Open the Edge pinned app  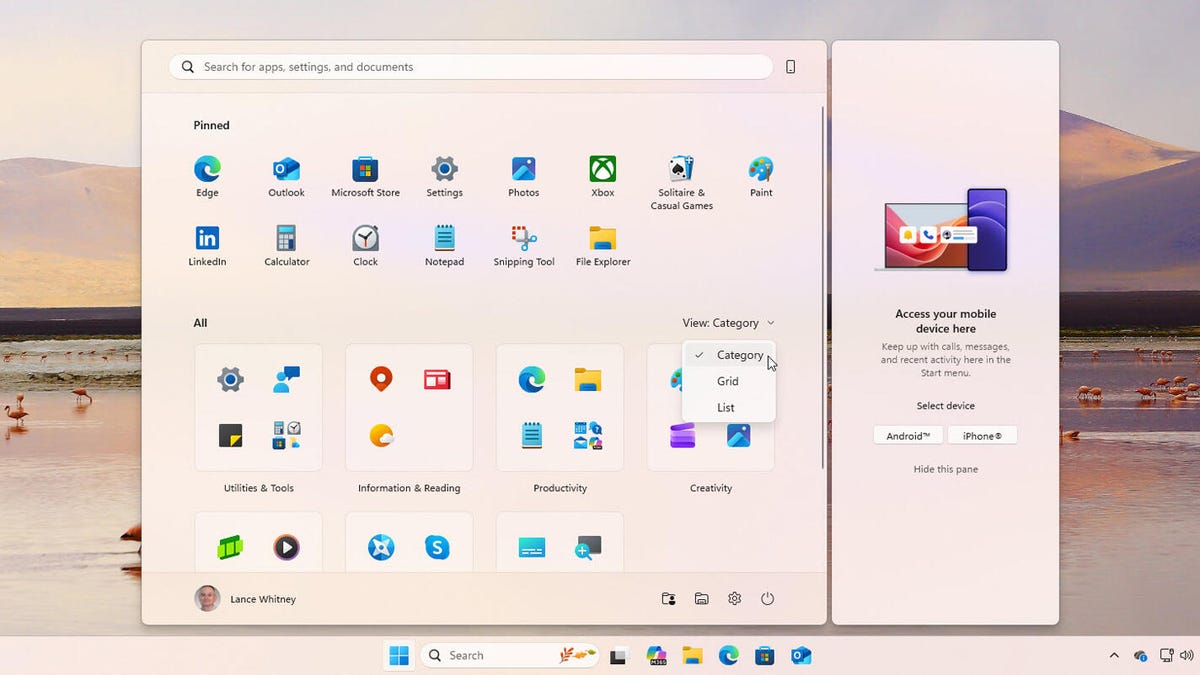coord(207,169)
